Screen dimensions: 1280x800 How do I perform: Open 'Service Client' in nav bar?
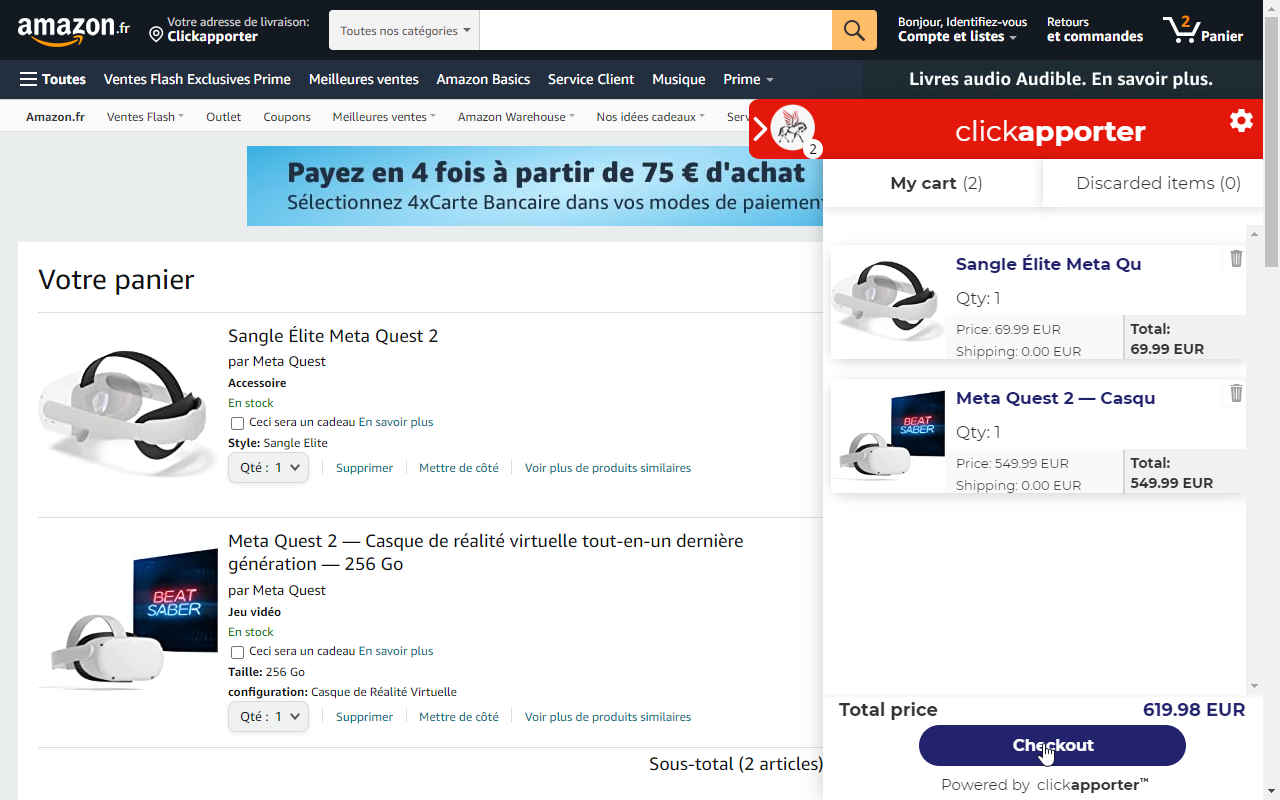tap(591, 79)
